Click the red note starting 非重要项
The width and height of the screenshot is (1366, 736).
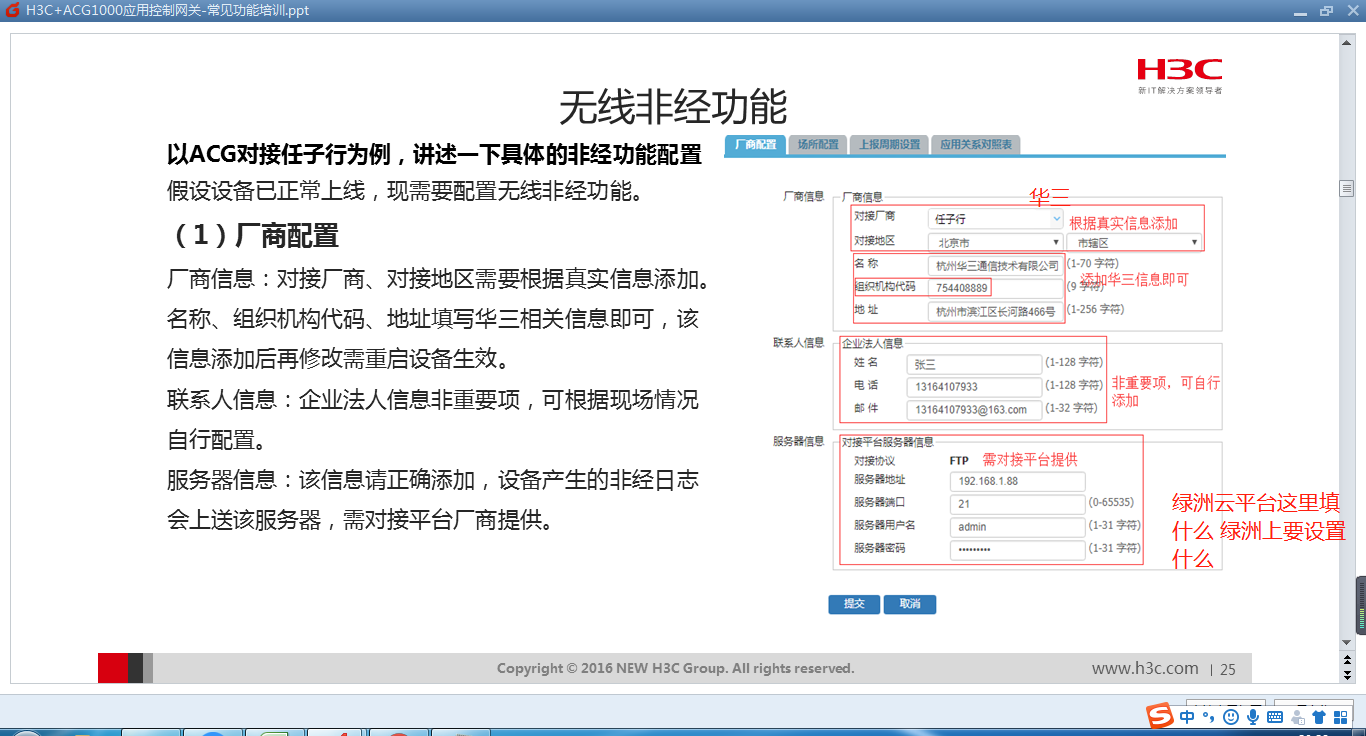[1166, 391]
